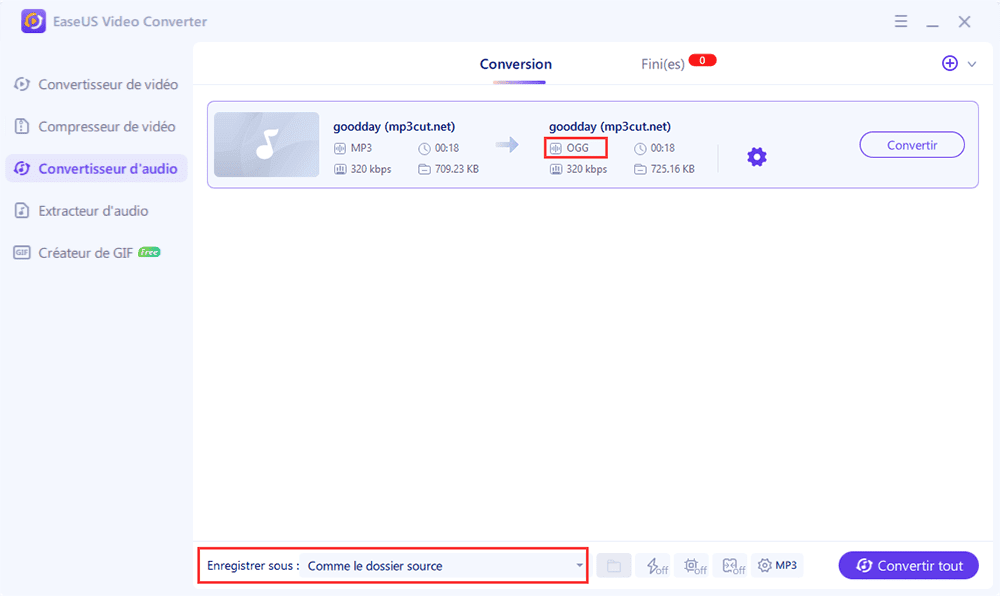The height and width of the screenshot is (596, 1000).
Task: Open MP3 output format settings
Action: [x=777, y=565]
